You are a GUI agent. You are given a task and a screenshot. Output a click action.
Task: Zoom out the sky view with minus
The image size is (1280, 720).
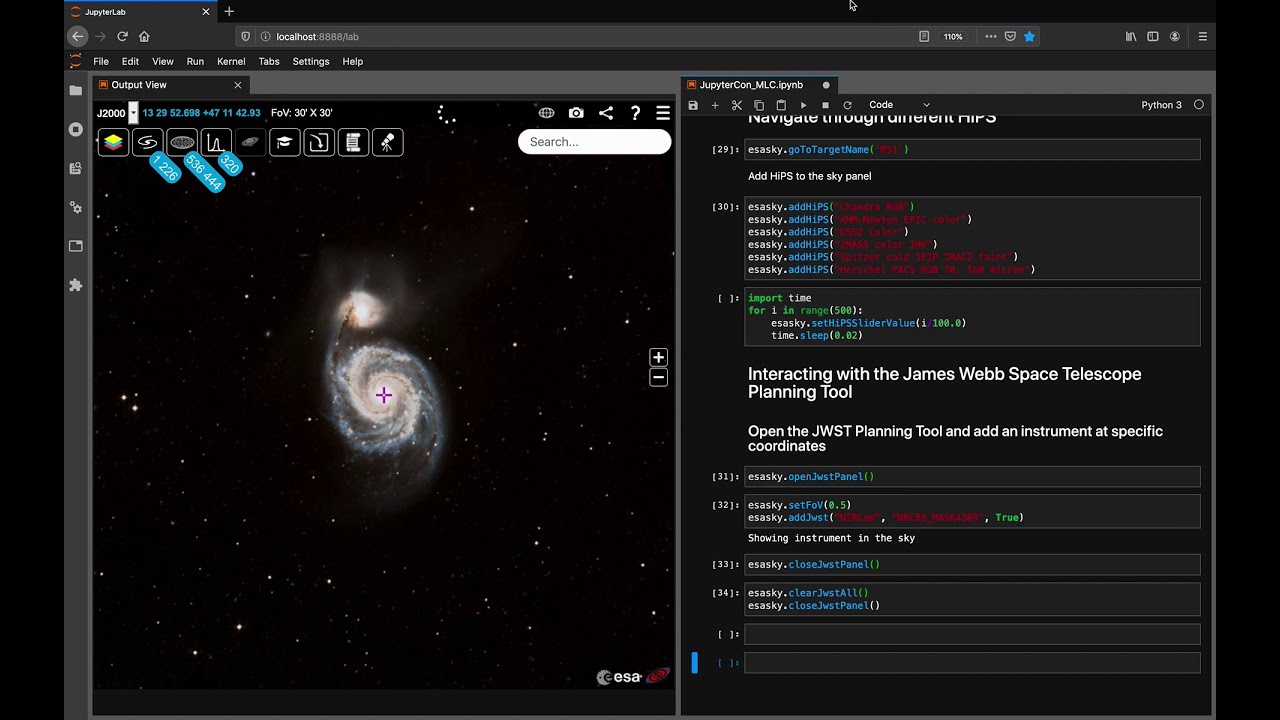pos(658,377)
